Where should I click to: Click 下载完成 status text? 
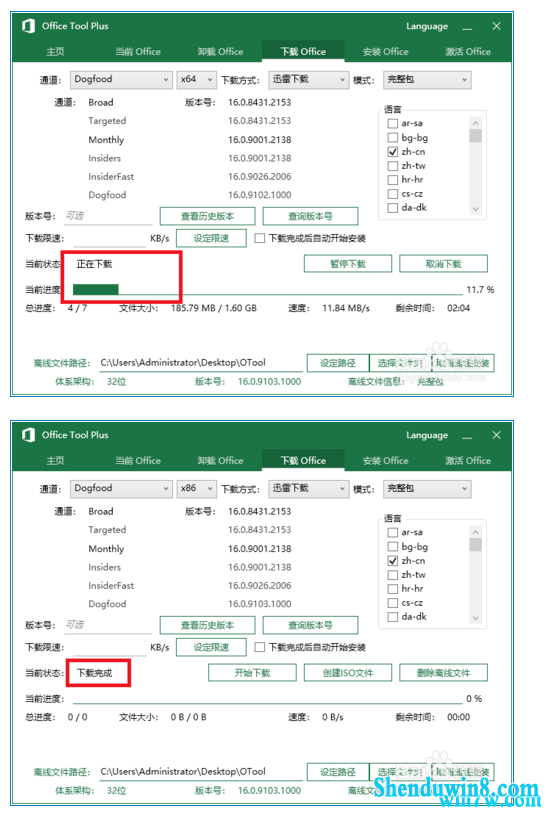click(94, 673)
